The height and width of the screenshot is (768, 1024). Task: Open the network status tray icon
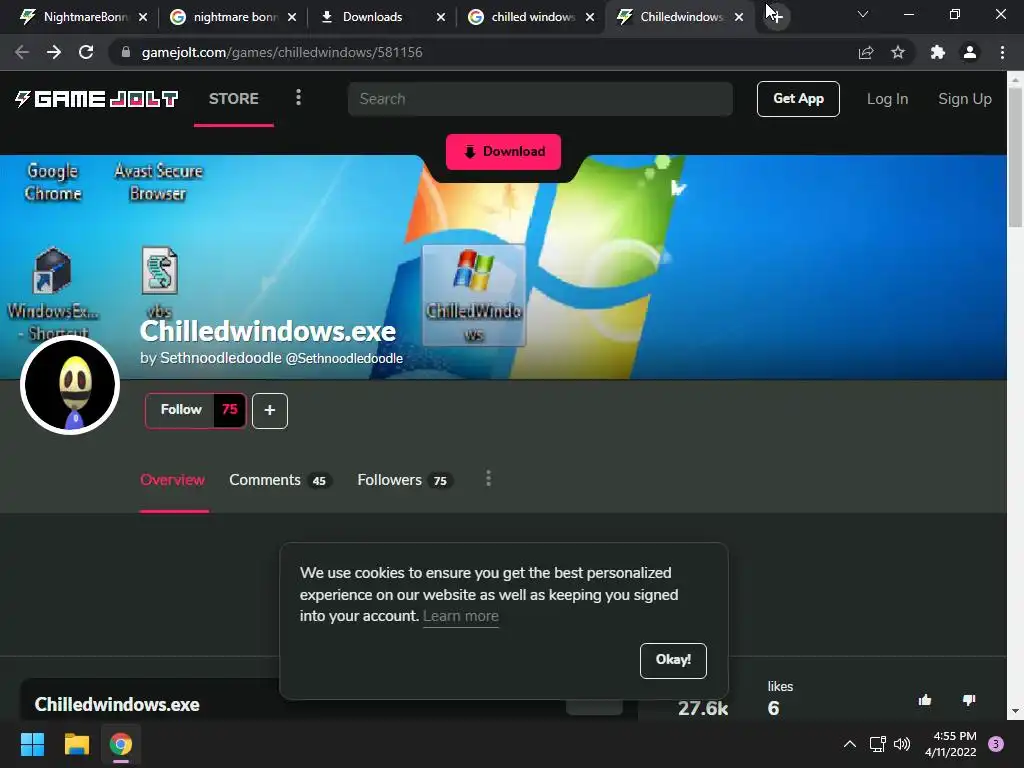[x=878, y=744]
